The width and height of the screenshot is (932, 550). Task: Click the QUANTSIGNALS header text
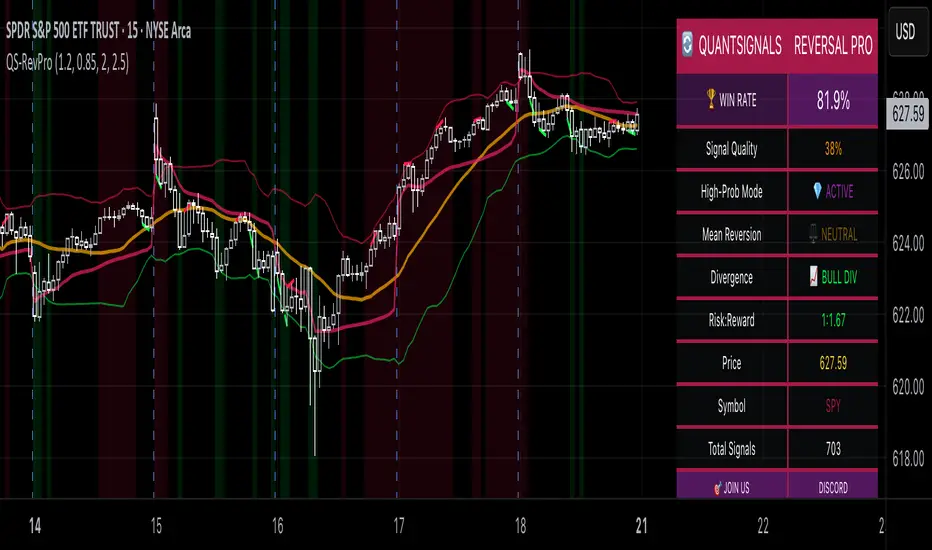(x=739, y=45)
